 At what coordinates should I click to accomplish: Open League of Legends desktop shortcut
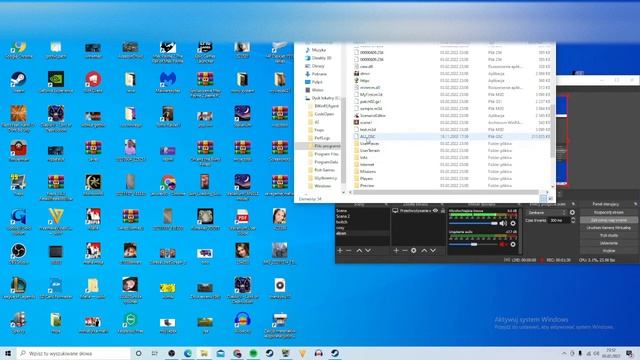pyautogui.click(x=18, y=288)
